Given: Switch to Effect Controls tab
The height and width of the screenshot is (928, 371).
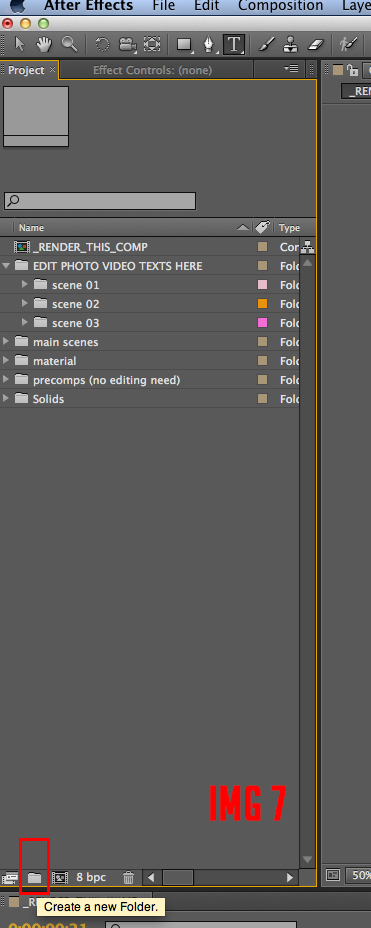Looking at the screenshot, I should [x=152, y=70].
